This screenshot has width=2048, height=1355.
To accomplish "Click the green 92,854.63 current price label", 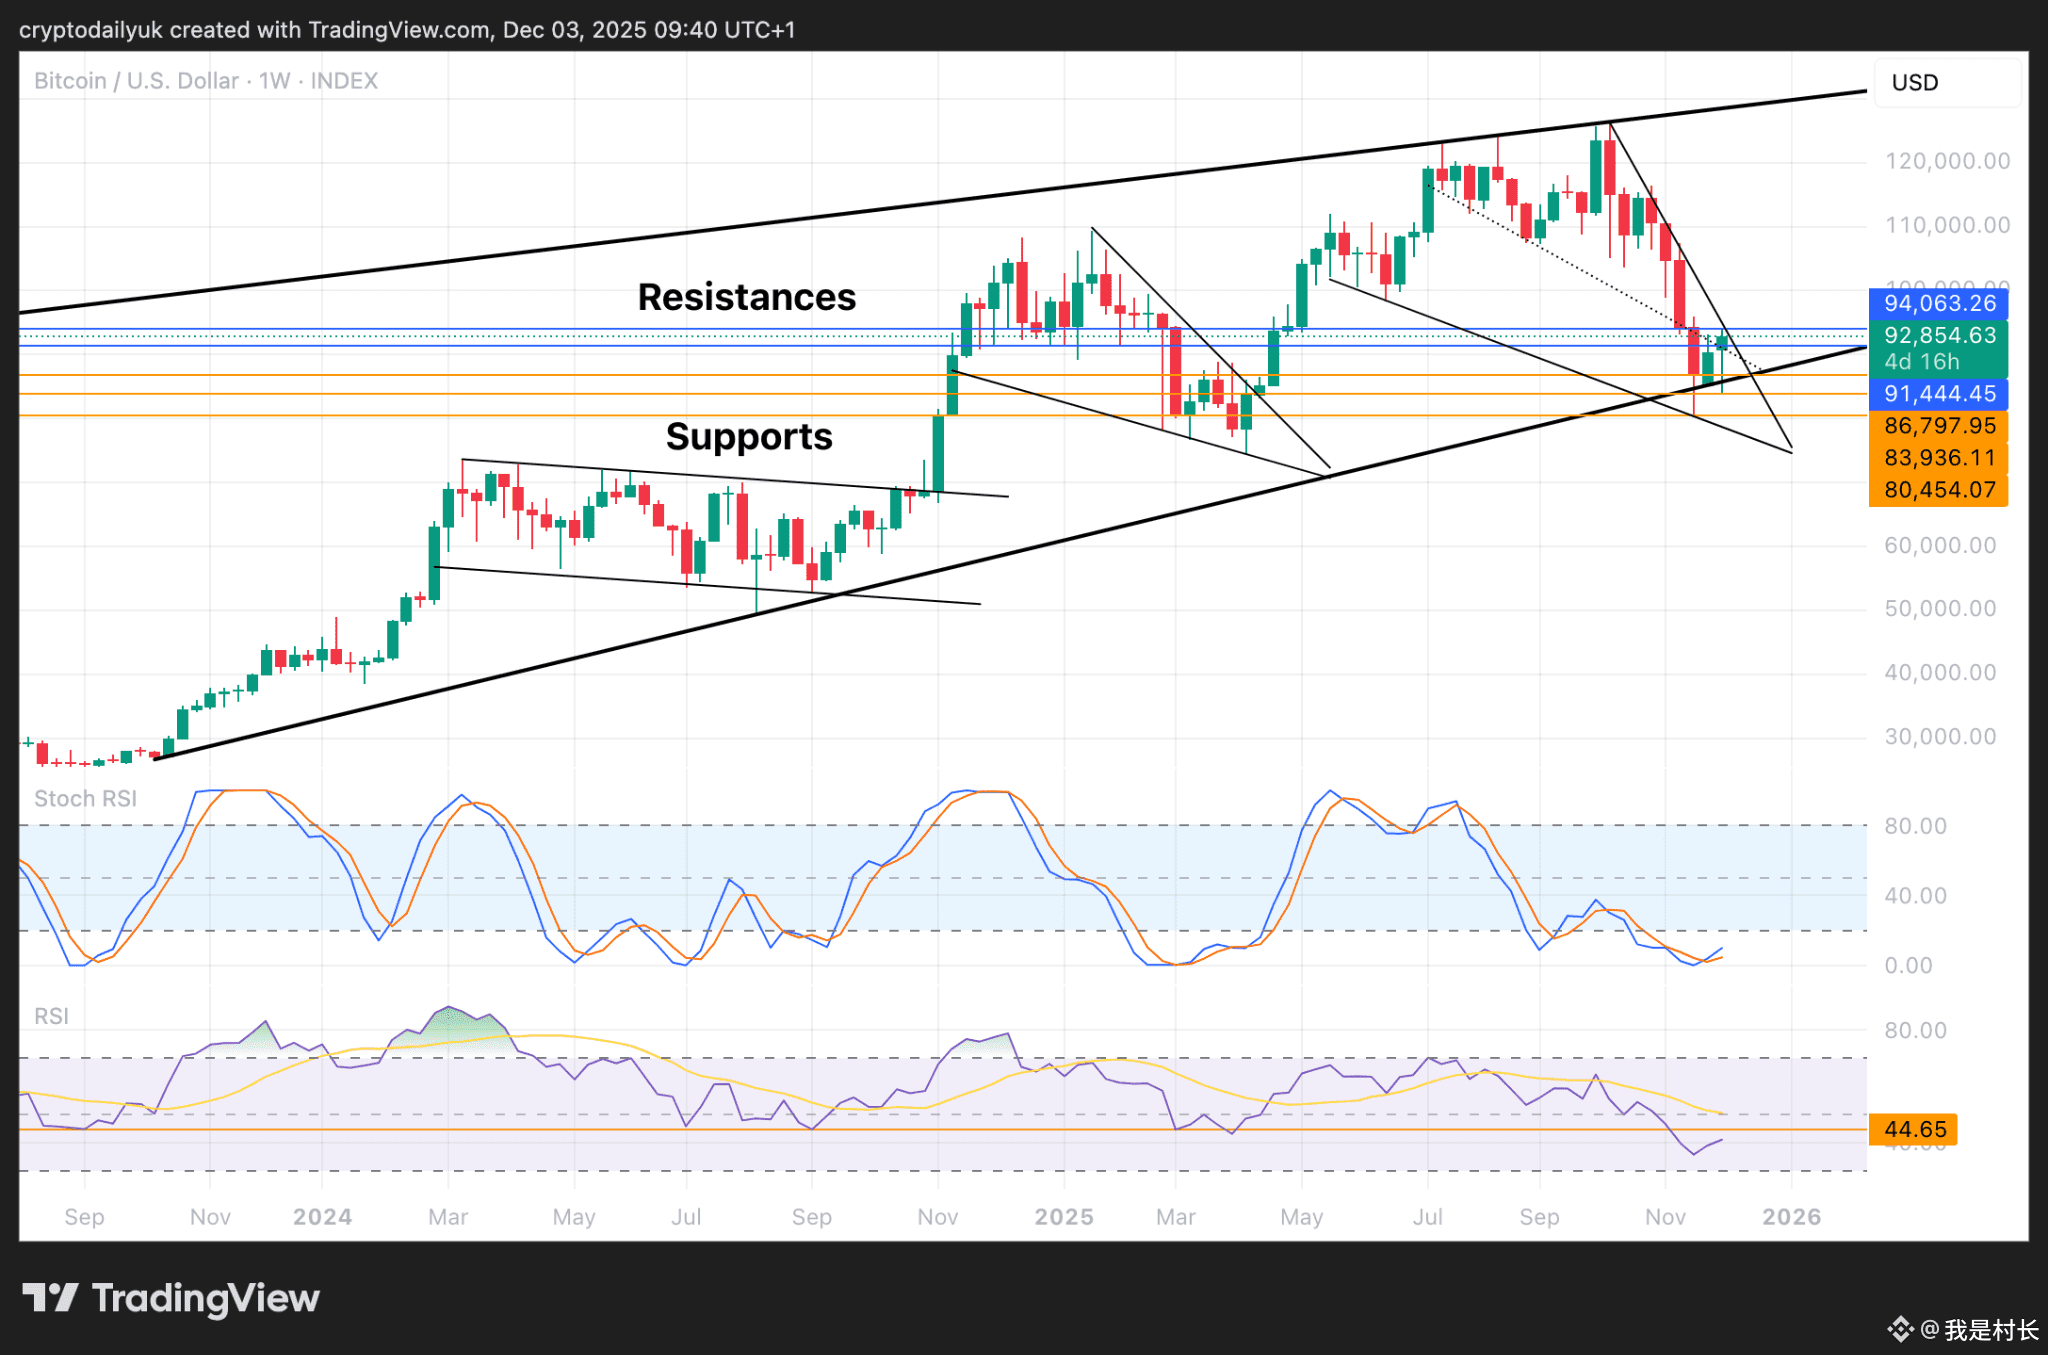I will pyautogui.click(x=1938, y=336).
